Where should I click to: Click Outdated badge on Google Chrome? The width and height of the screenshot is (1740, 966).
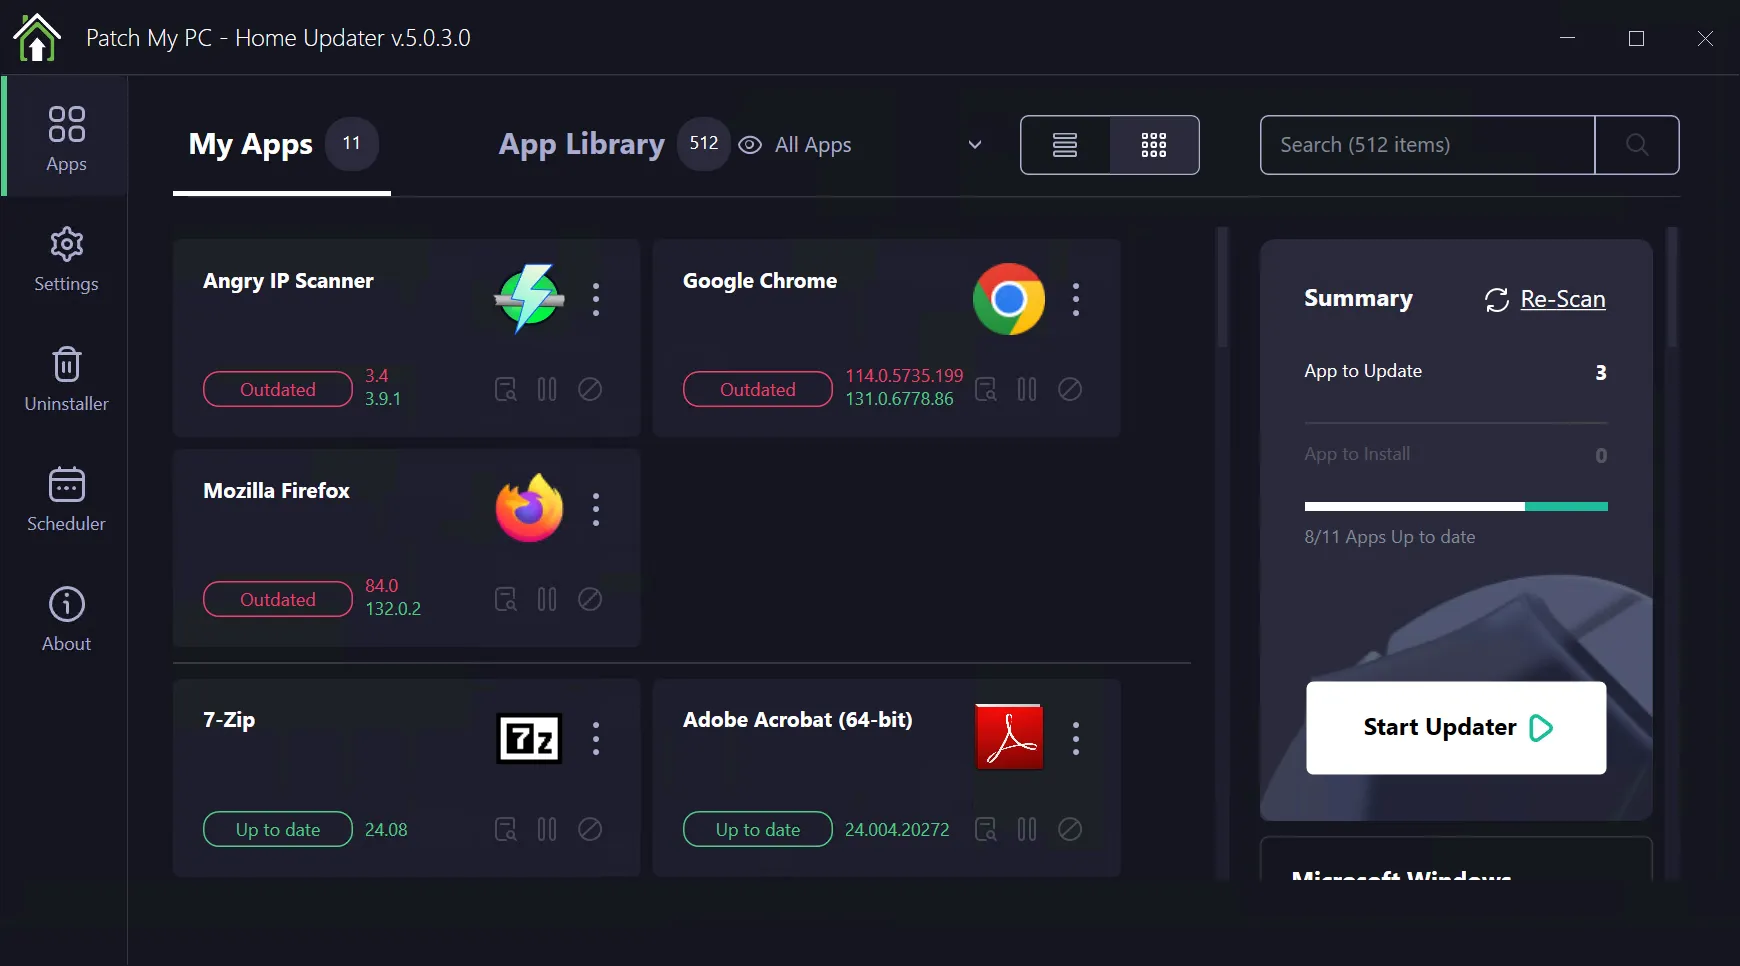pyautogui.click(x=758, y=389)
